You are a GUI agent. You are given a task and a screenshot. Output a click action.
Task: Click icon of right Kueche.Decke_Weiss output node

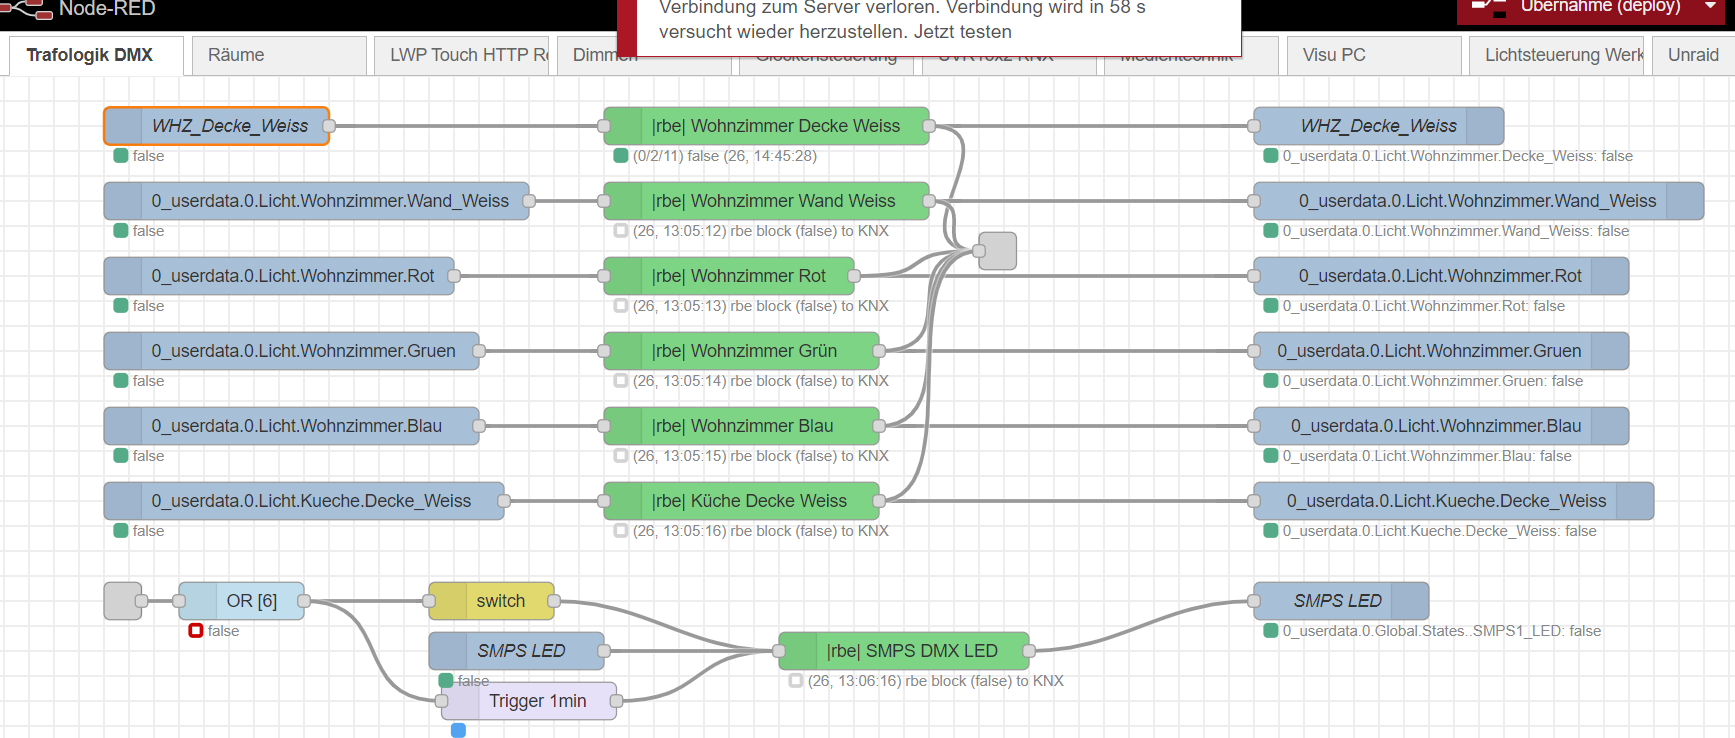(x=1635, y=501)
